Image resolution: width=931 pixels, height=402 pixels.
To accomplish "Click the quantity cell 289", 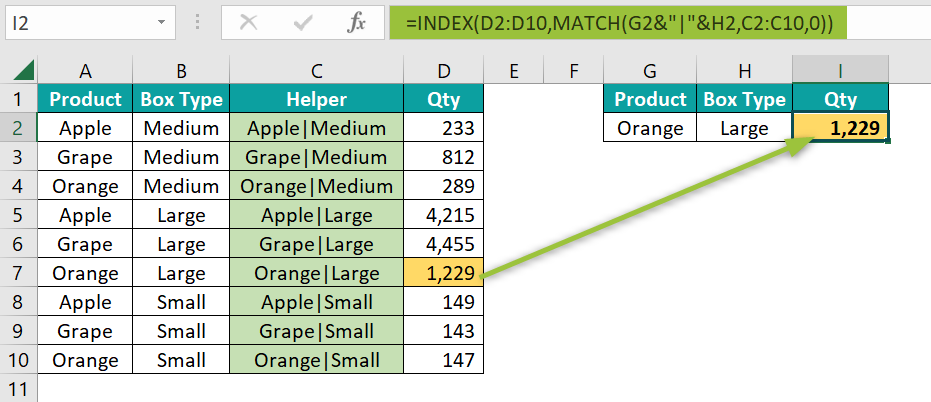I will click(444, 185).
